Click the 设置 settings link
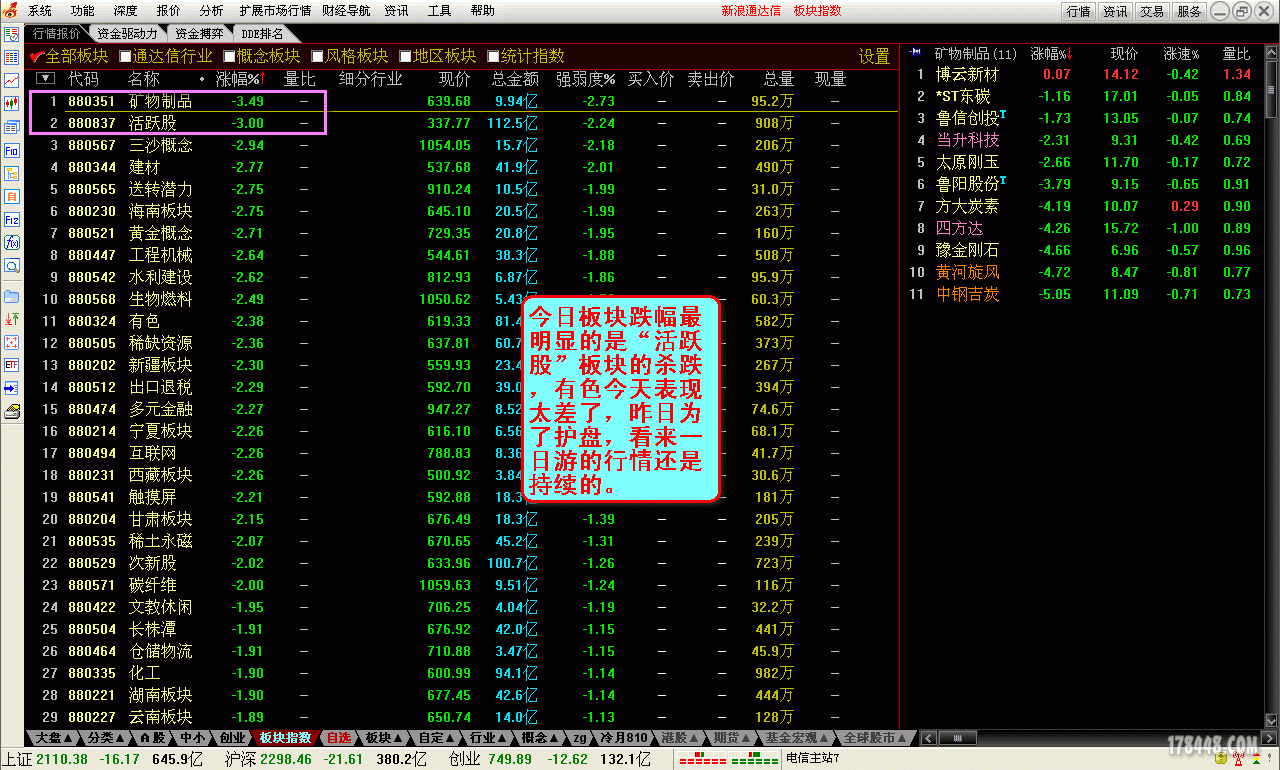 874,56
